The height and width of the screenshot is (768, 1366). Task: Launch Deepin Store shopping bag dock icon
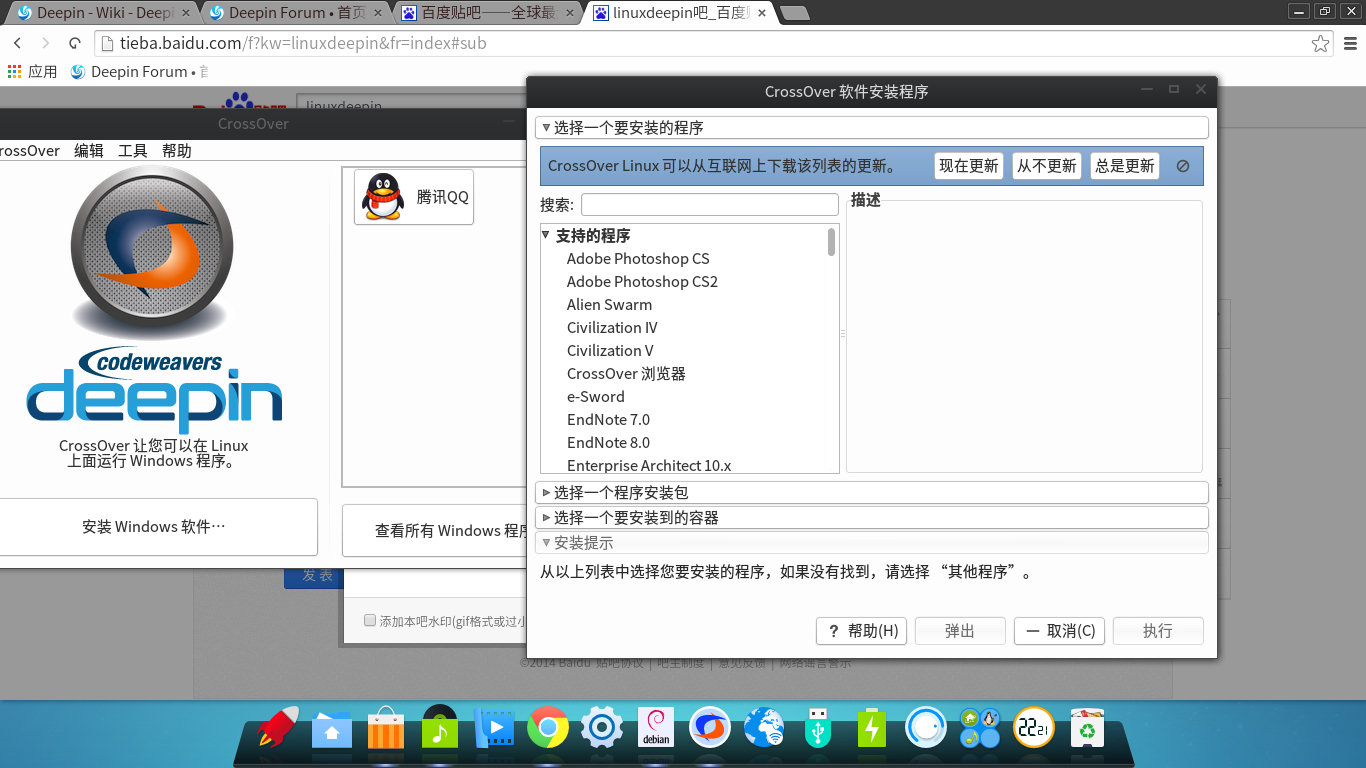point(386,729)
